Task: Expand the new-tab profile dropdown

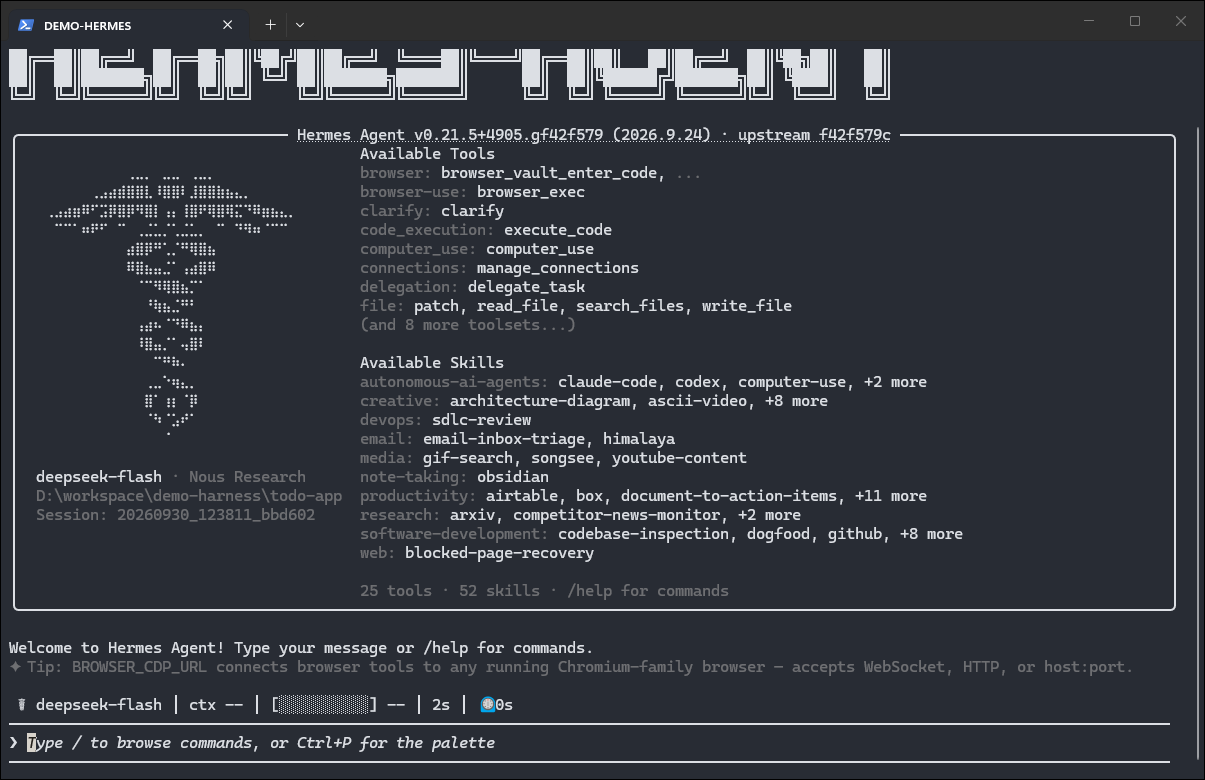Action: point(300,25)
